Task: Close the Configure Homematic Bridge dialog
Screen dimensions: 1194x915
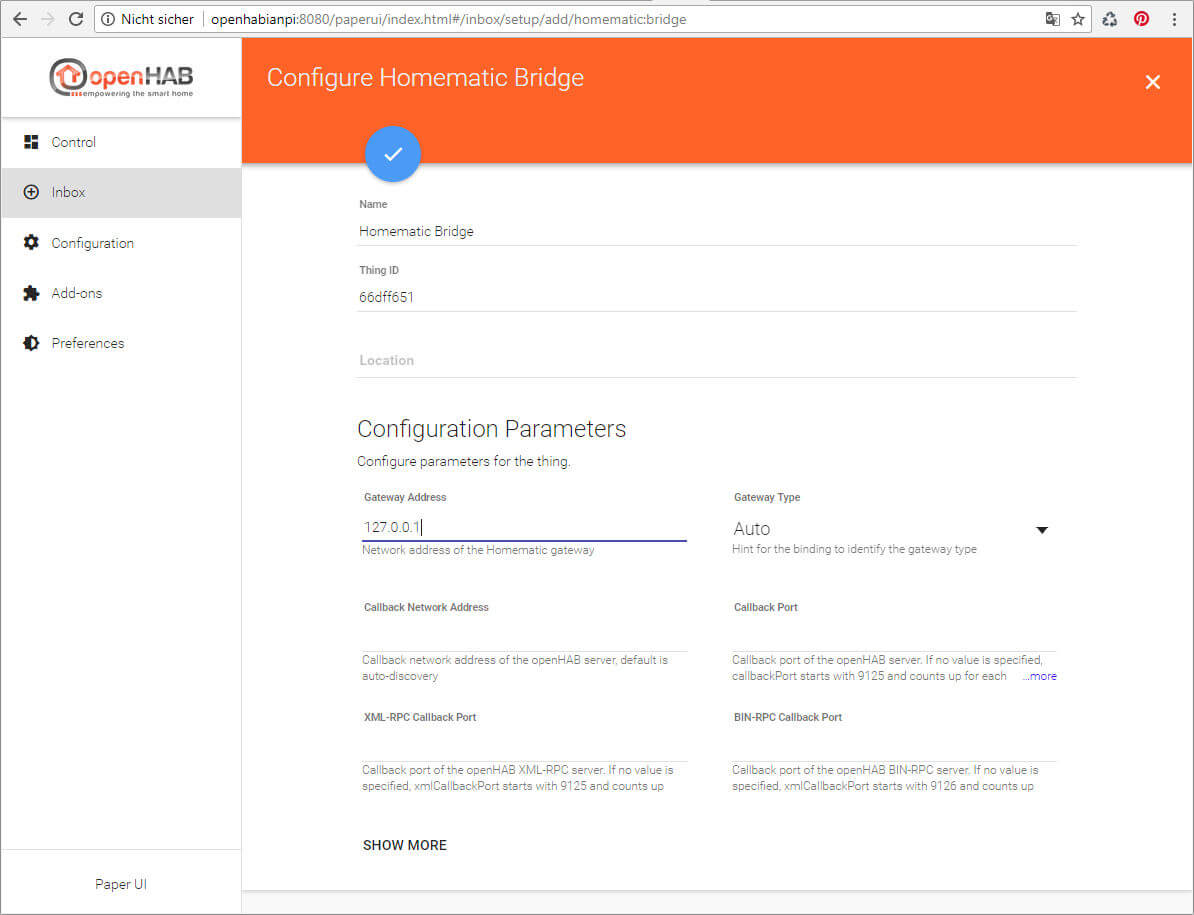Action: click(1152, 82)
